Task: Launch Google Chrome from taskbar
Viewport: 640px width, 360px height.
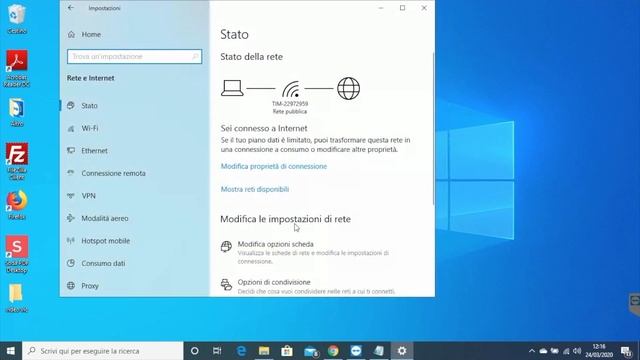Action: [x=333, y=351]
